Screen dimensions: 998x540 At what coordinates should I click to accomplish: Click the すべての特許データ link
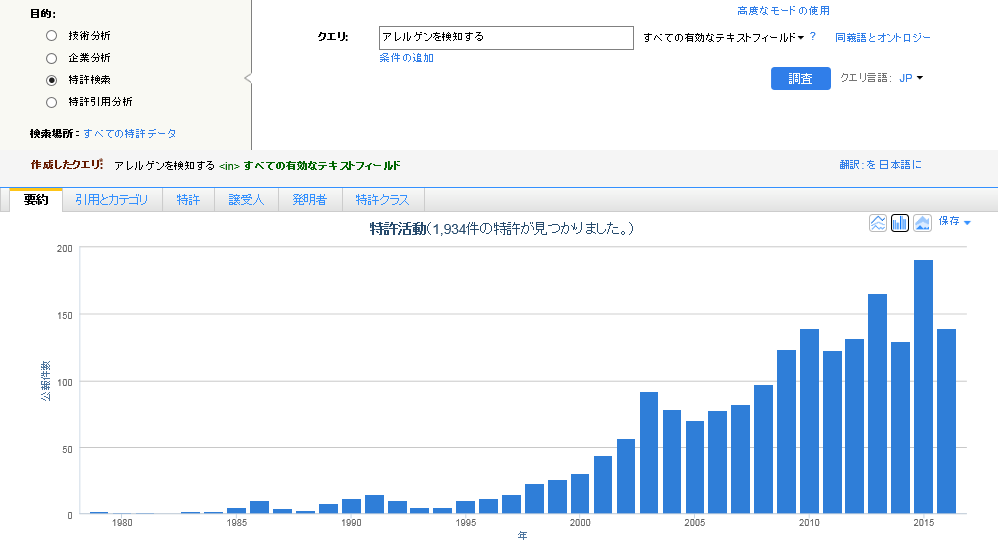click(x=130, y=134)
